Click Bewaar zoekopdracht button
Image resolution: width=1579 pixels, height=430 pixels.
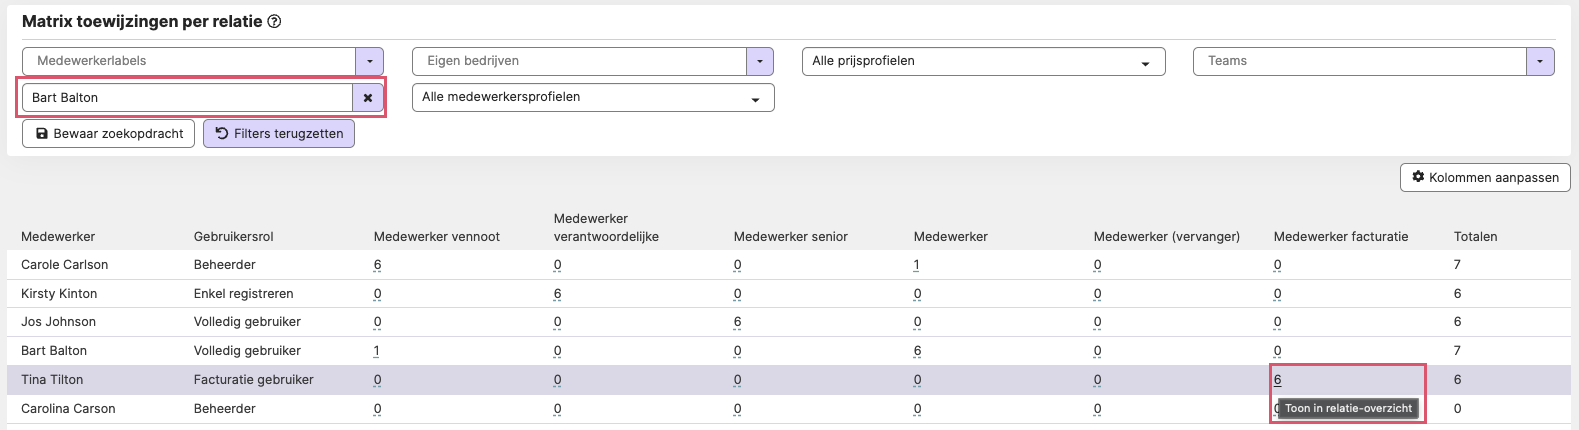109,133
